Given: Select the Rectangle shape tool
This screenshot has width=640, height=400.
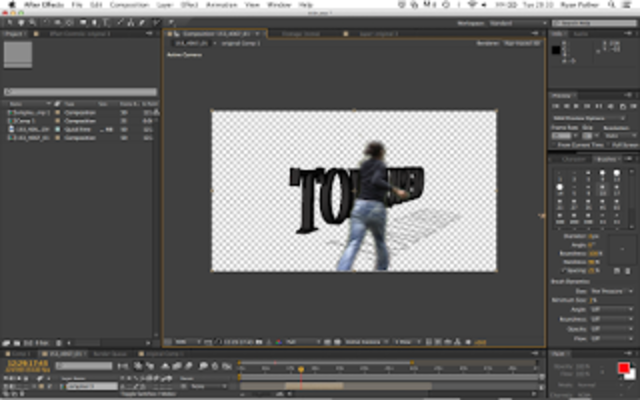Looking at the screenshot, I should (83, 23).
